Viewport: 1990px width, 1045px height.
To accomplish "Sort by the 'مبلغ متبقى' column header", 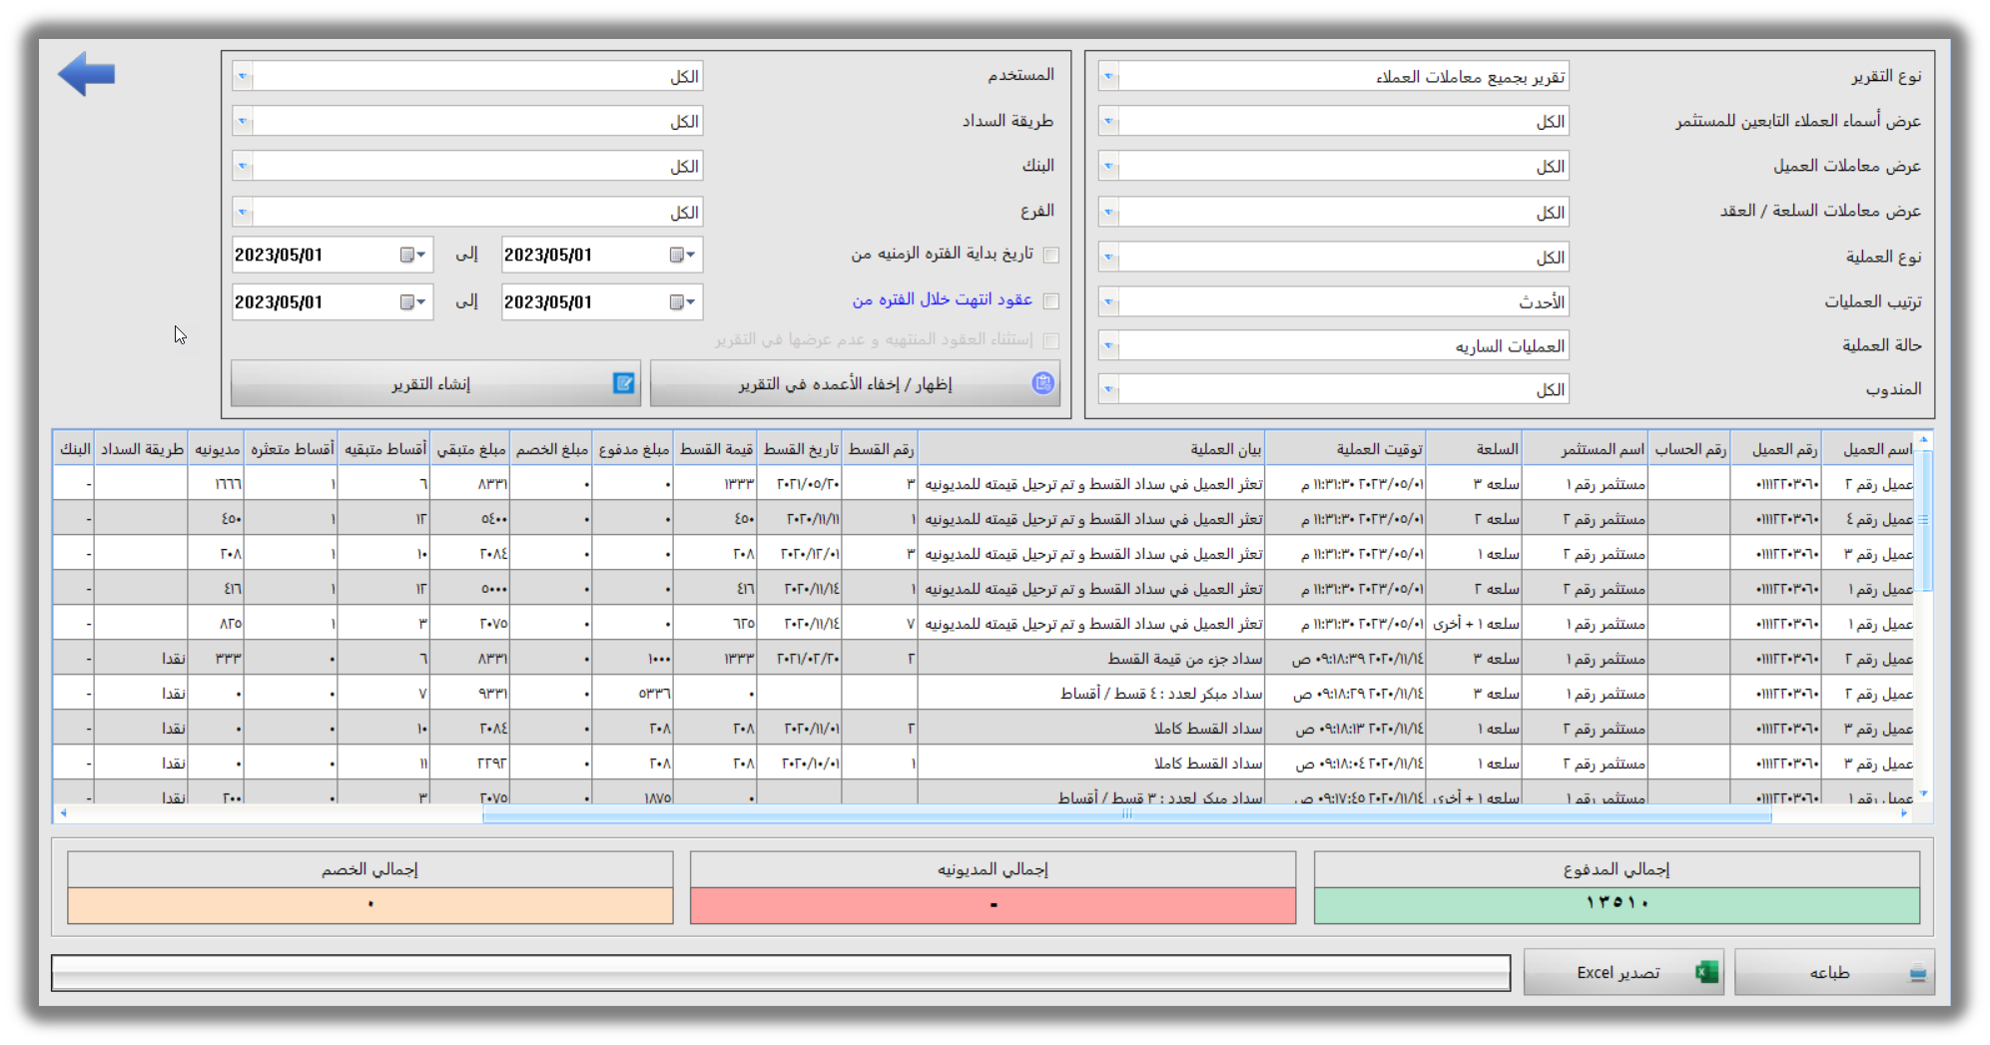I will coord(470,450).
